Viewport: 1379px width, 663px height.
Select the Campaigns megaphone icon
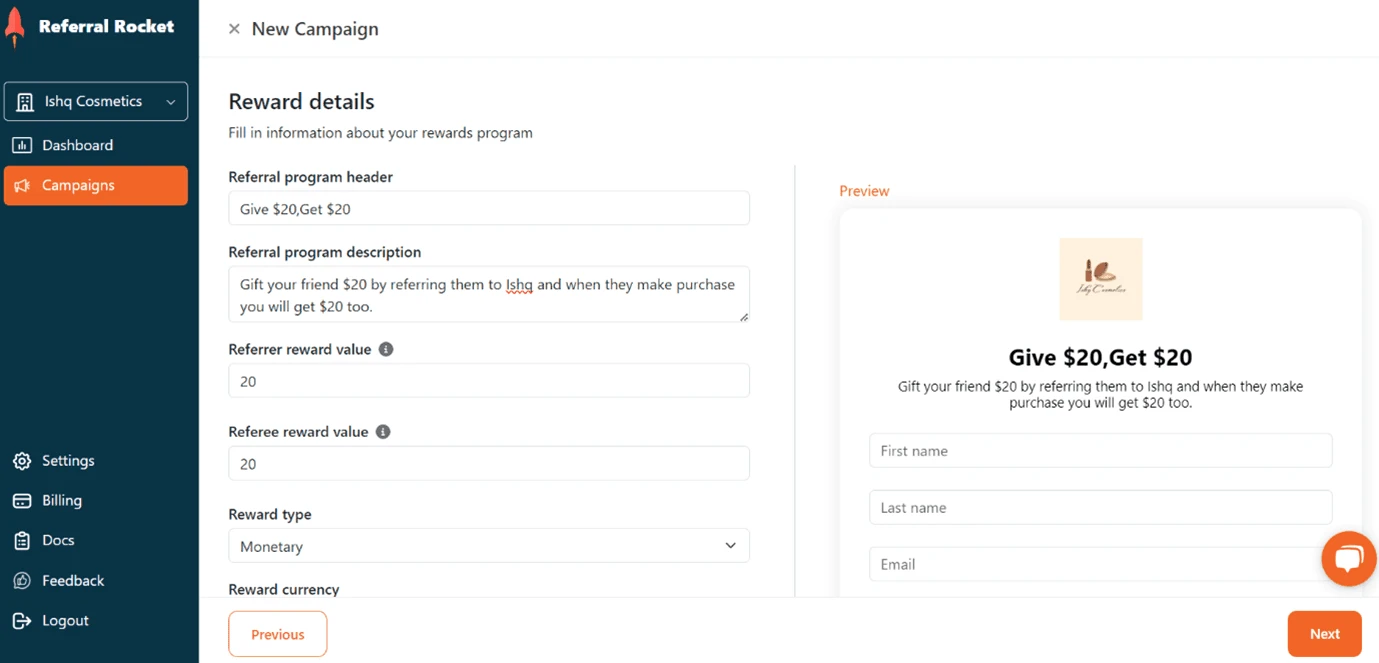(23, 185)
